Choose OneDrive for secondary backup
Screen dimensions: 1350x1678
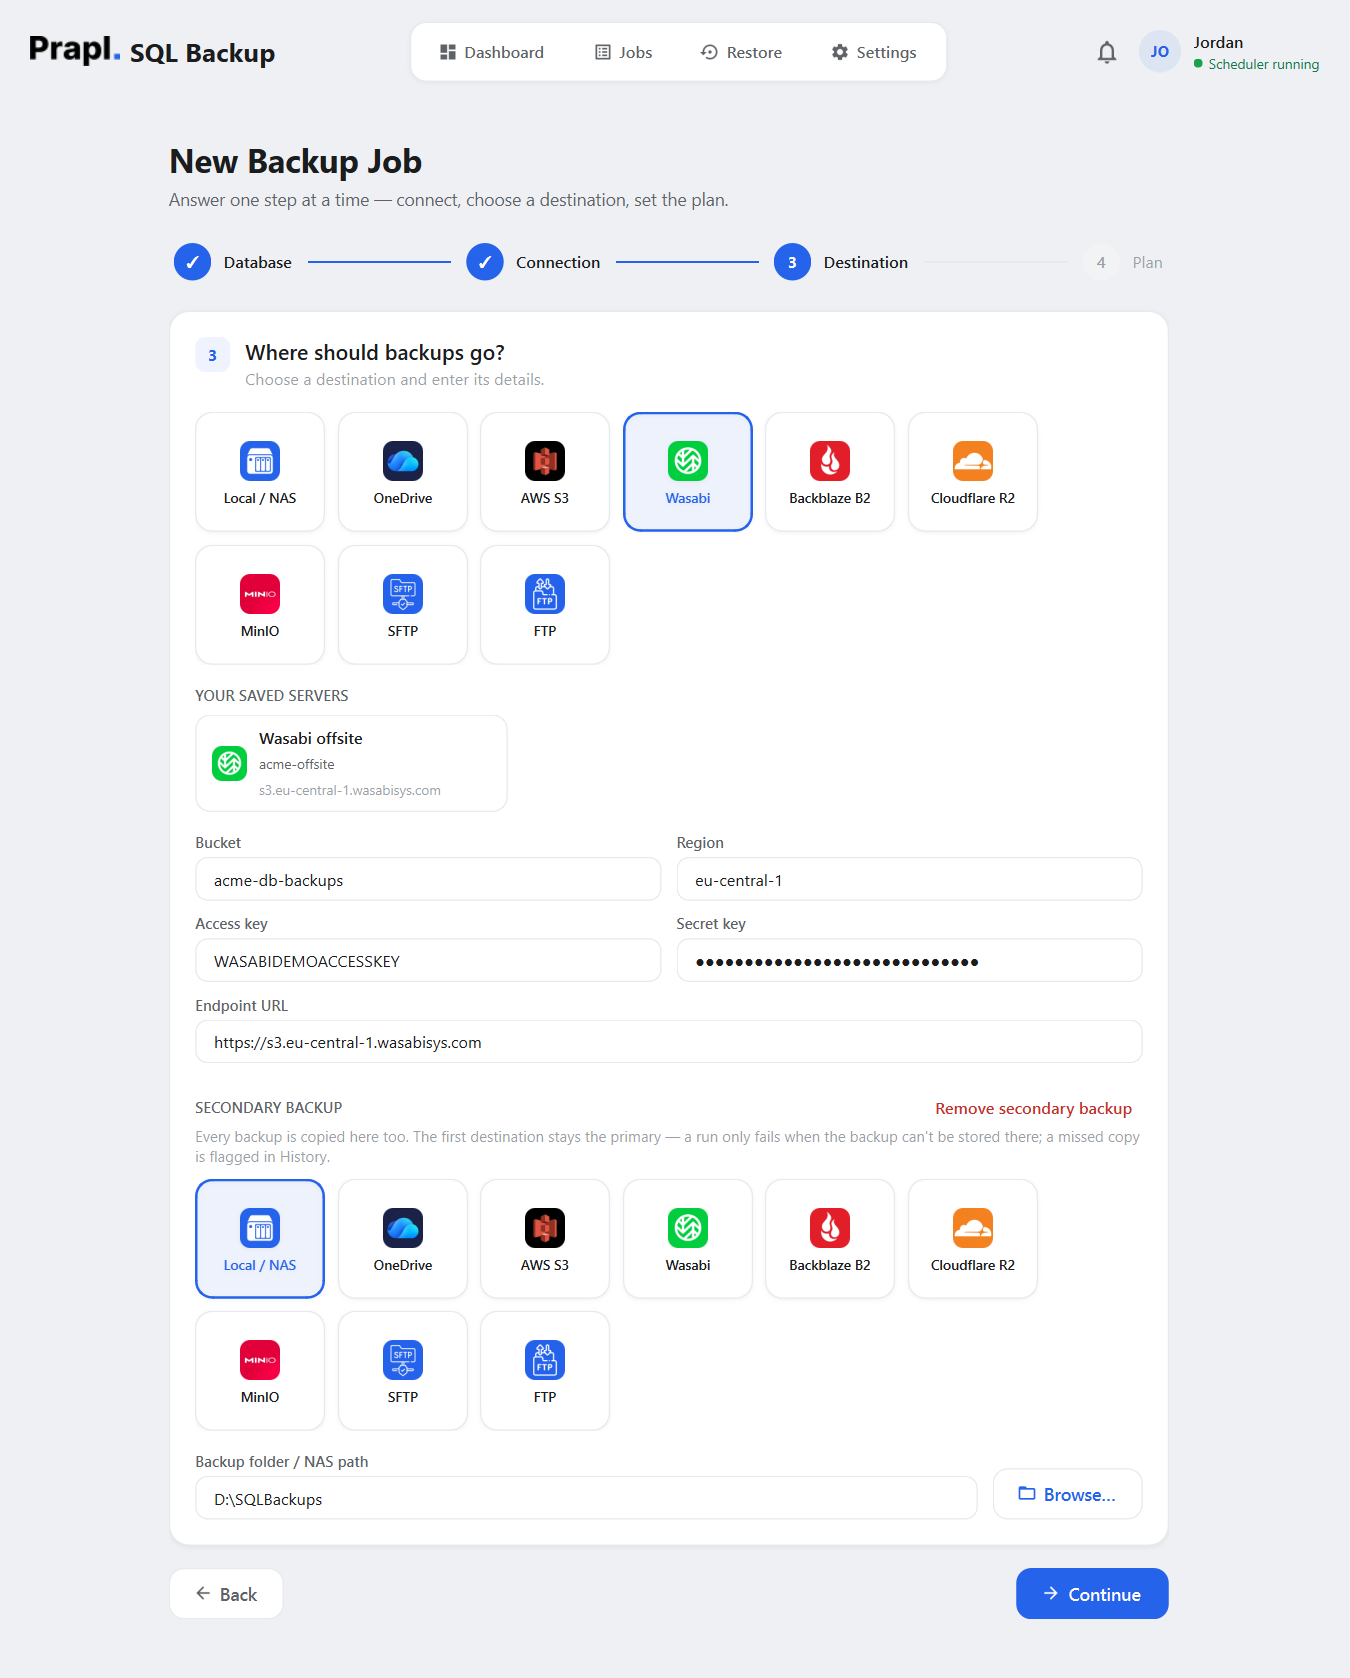pos(403,1239)
